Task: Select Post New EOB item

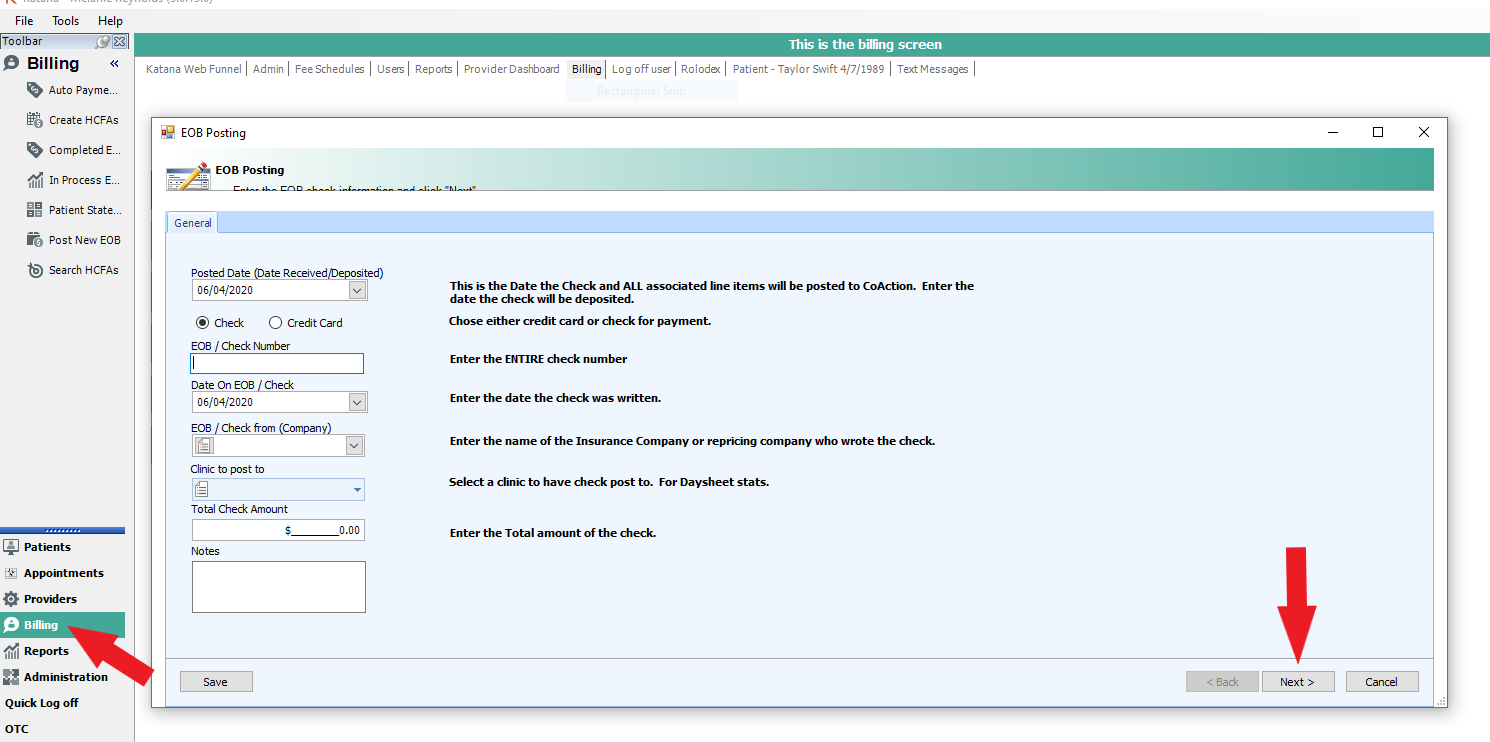Action: (x=72, y=240)
